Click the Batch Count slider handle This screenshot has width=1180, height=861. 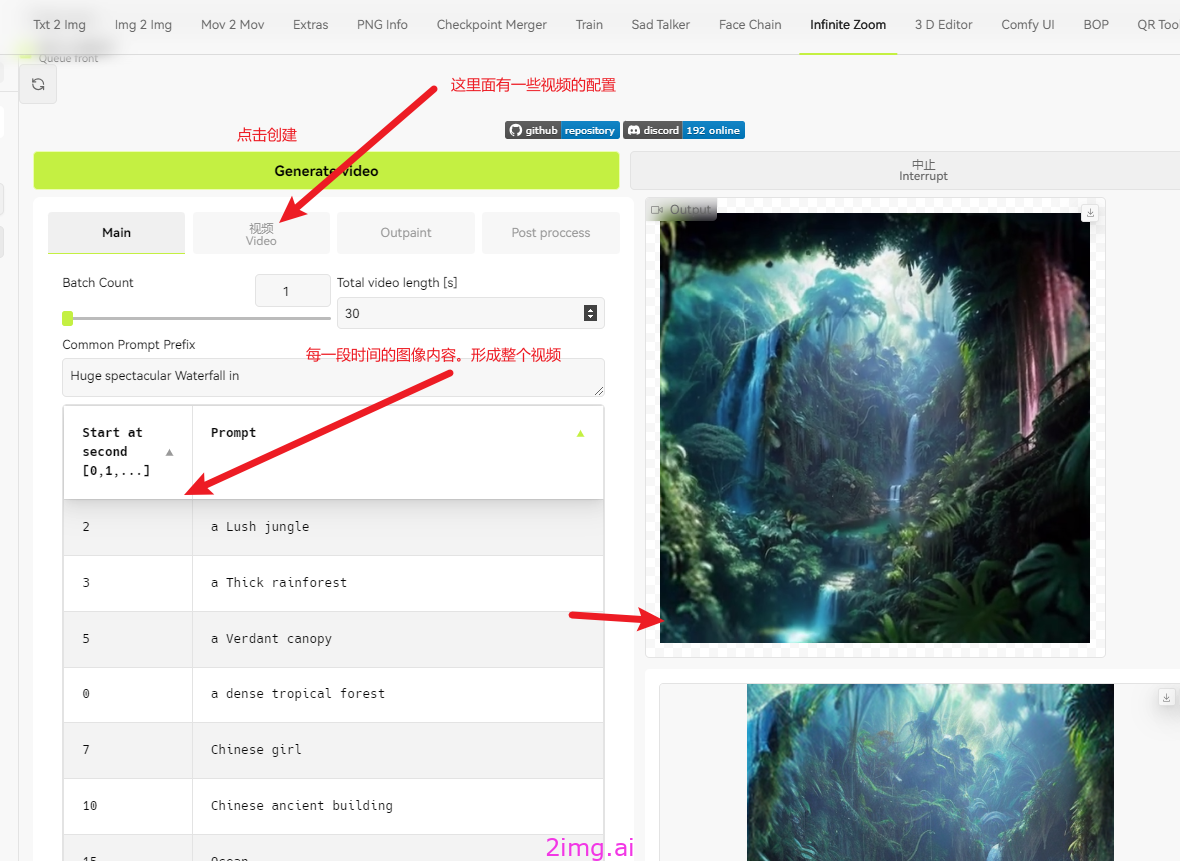(68, 318)
